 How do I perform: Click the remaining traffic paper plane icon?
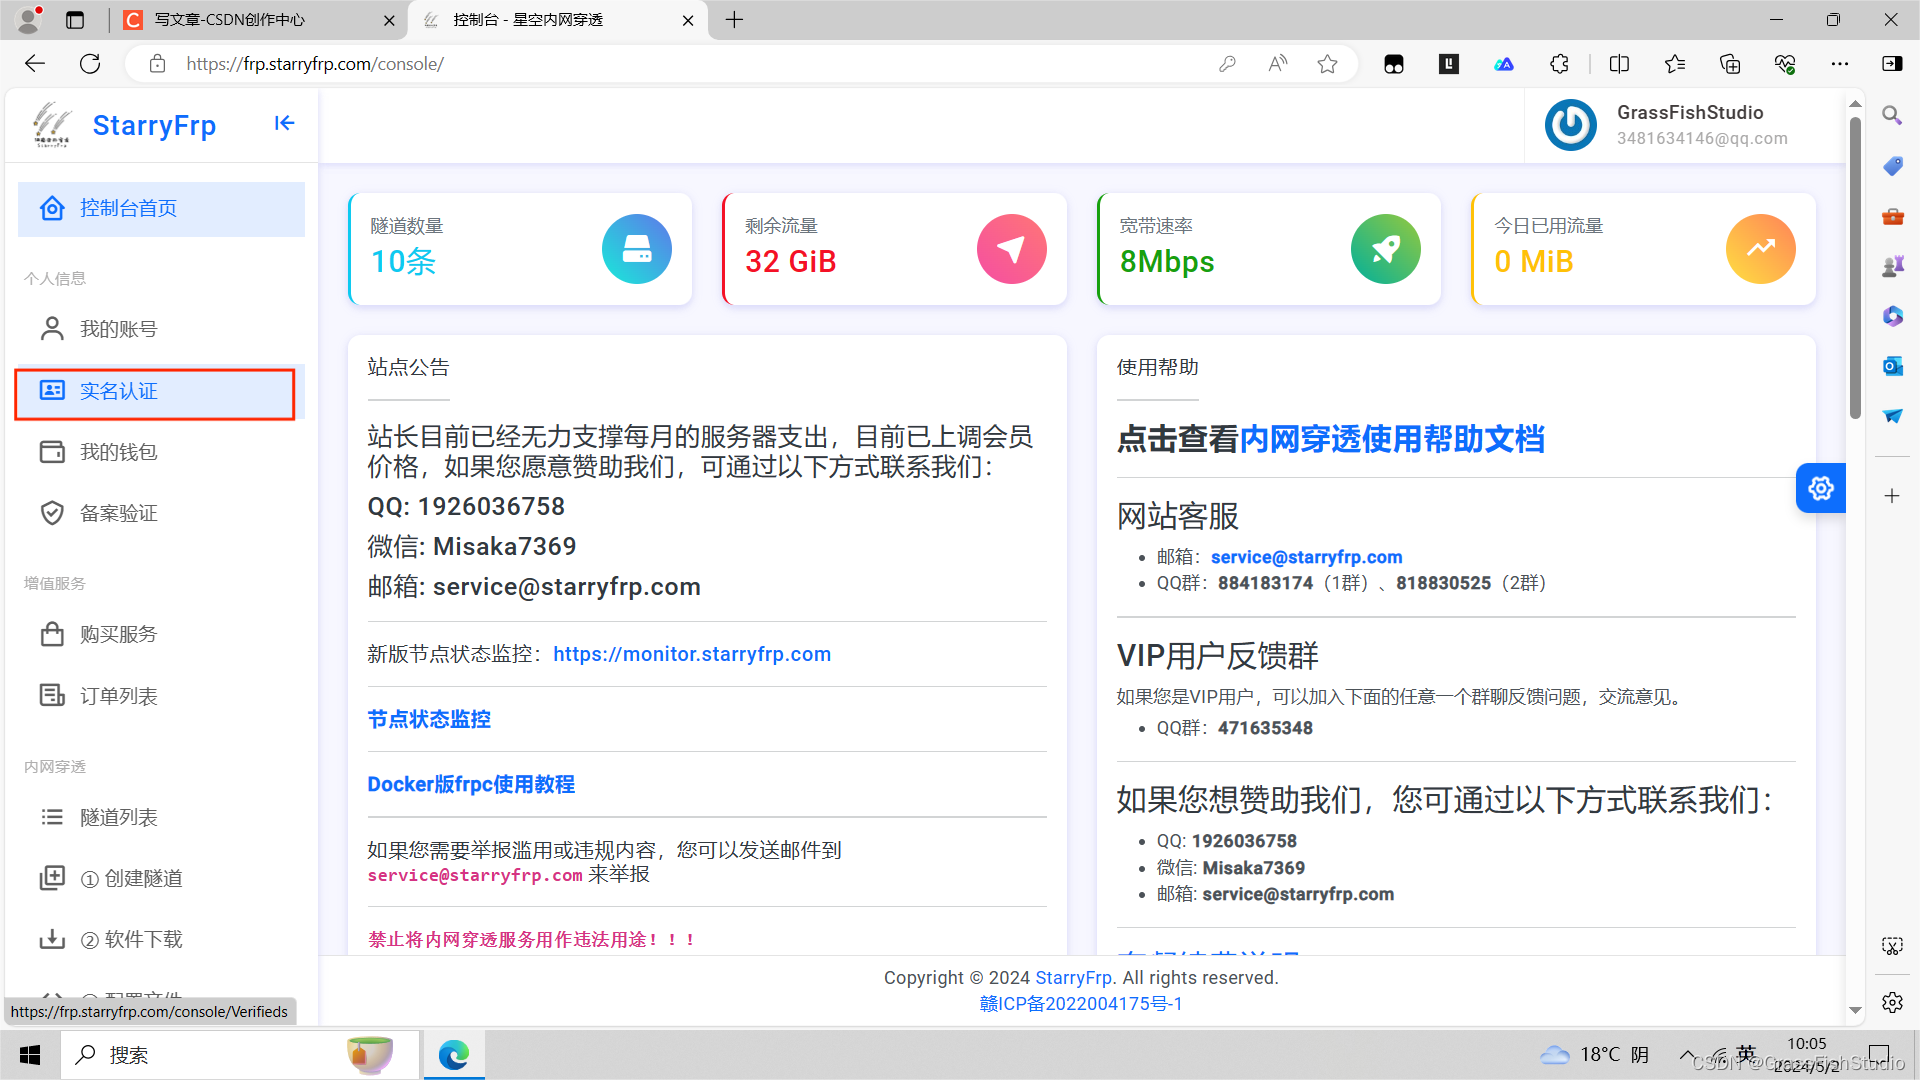(1011, 249)
